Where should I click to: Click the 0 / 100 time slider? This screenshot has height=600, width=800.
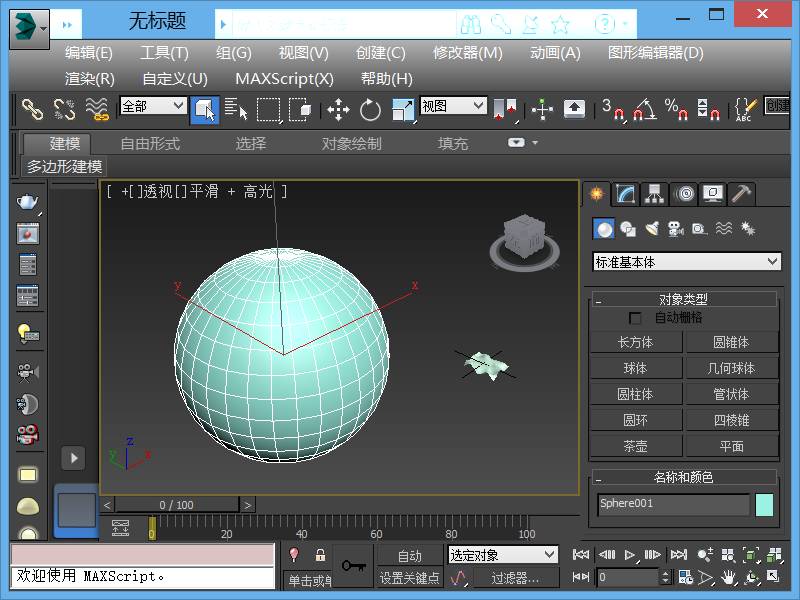tap(177, 505)
